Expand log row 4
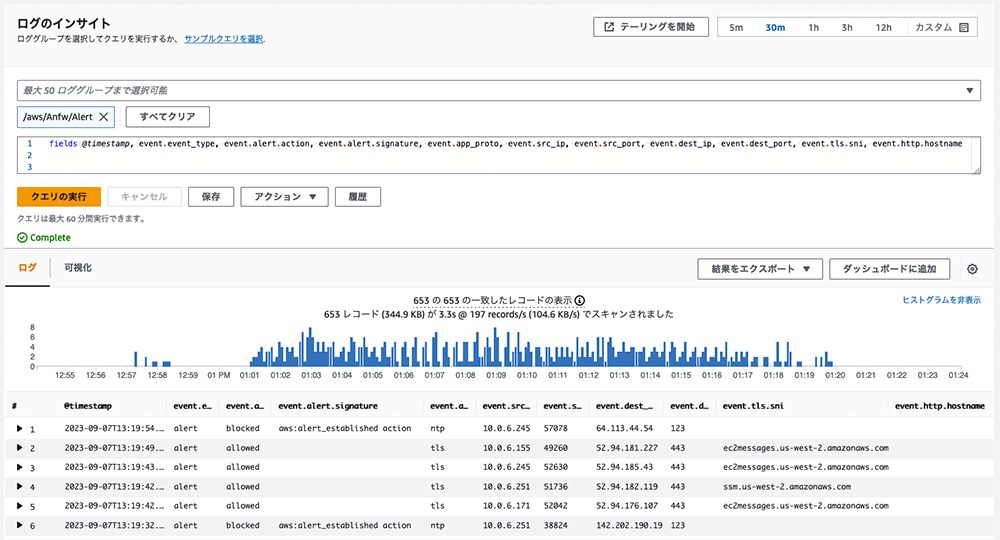 coord(19,486)
